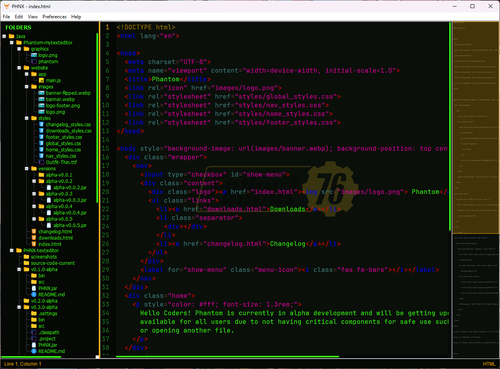Click the folder icon beside v0.2.0-alpha
This screenshot has height=369, width=500.
pyautogui.click(x=26, y=301)
